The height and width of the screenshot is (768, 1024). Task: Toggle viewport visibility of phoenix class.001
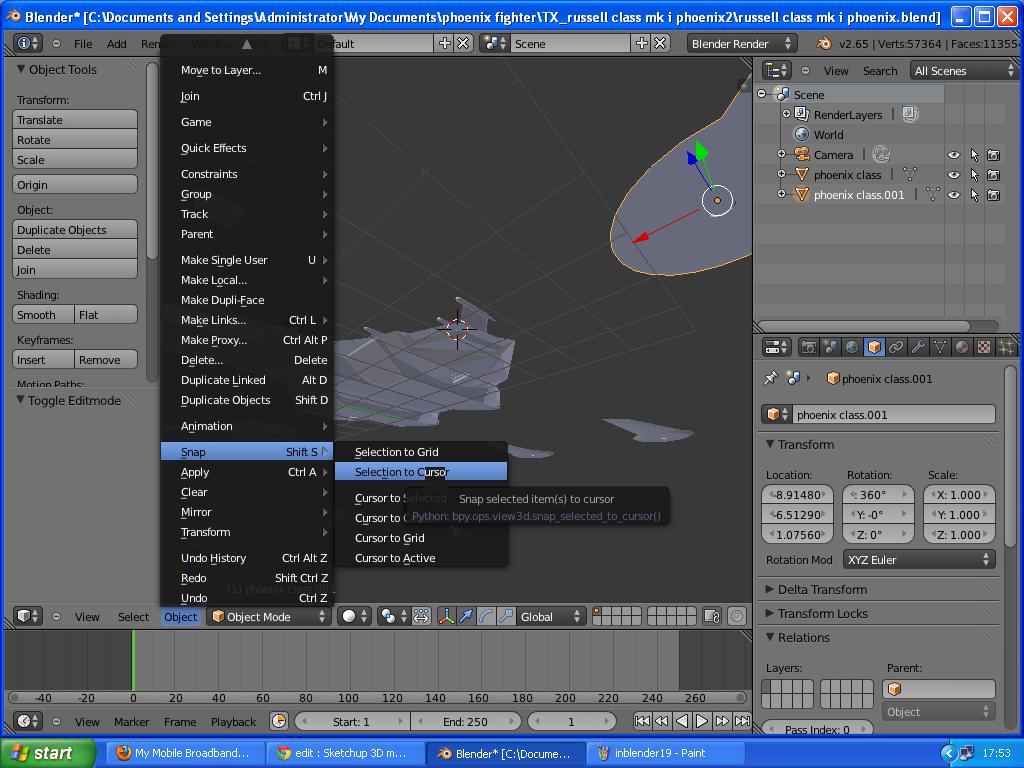954,195
